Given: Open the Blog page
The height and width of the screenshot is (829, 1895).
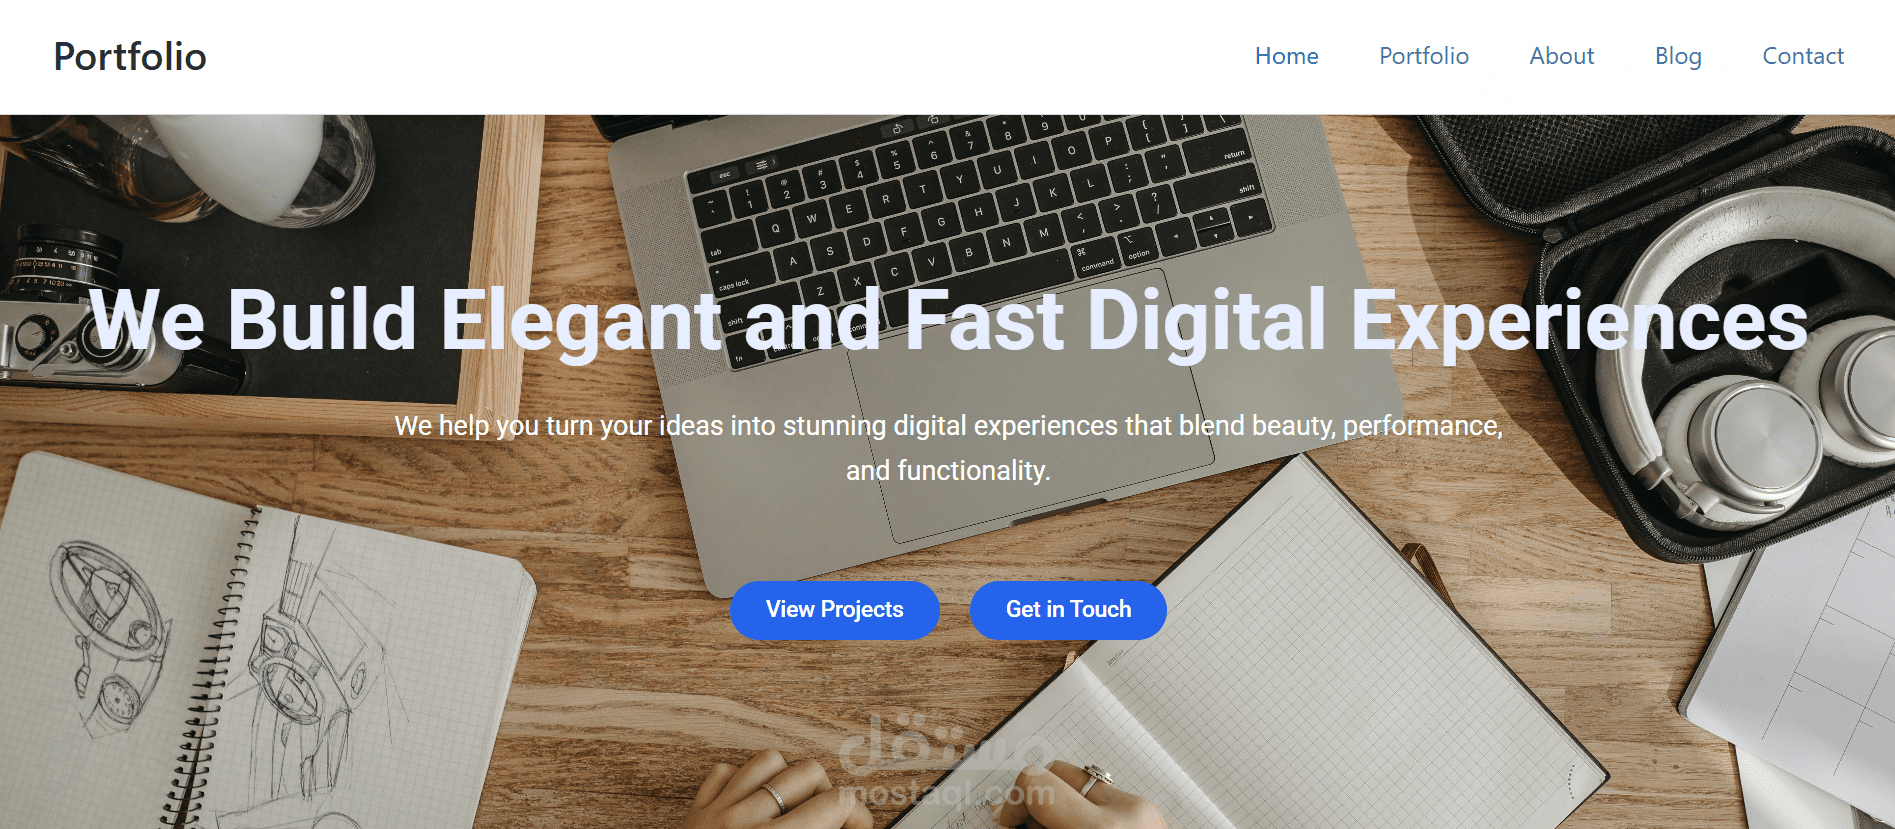Looking at the screenshot, I should coord(1678,56).
